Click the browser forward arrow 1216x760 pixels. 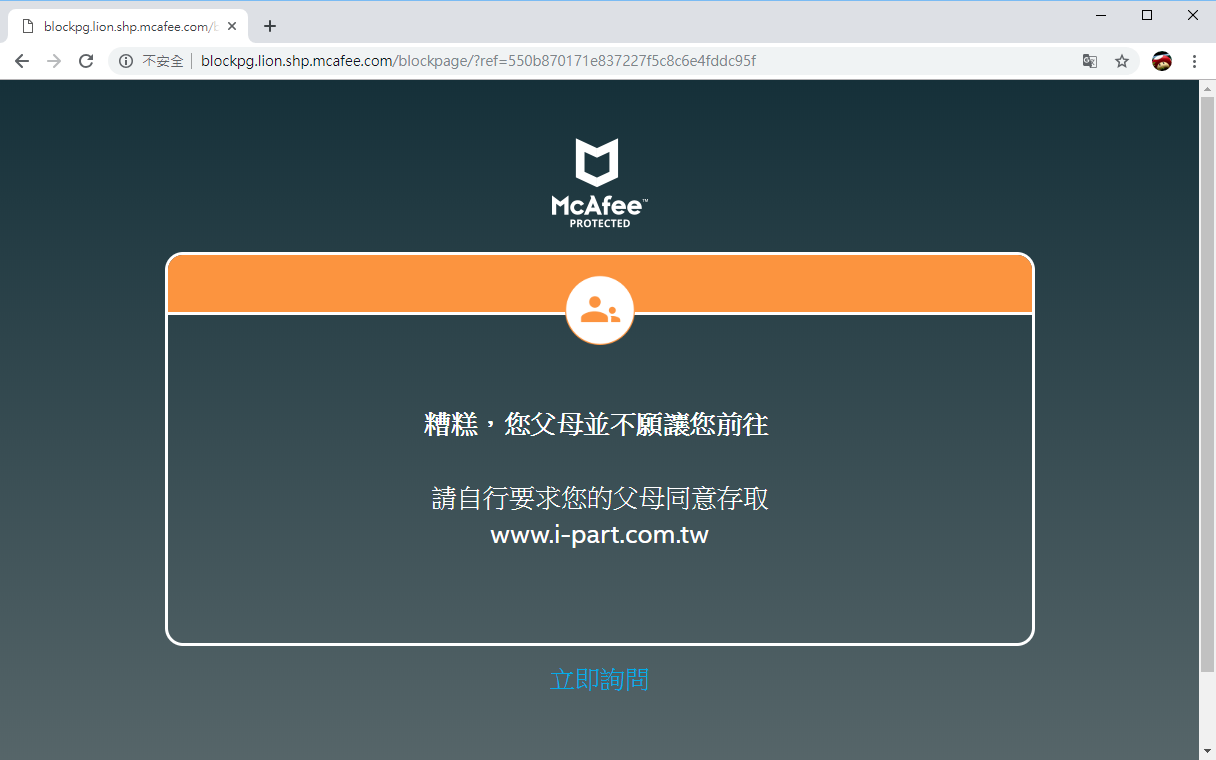(54, 61)
